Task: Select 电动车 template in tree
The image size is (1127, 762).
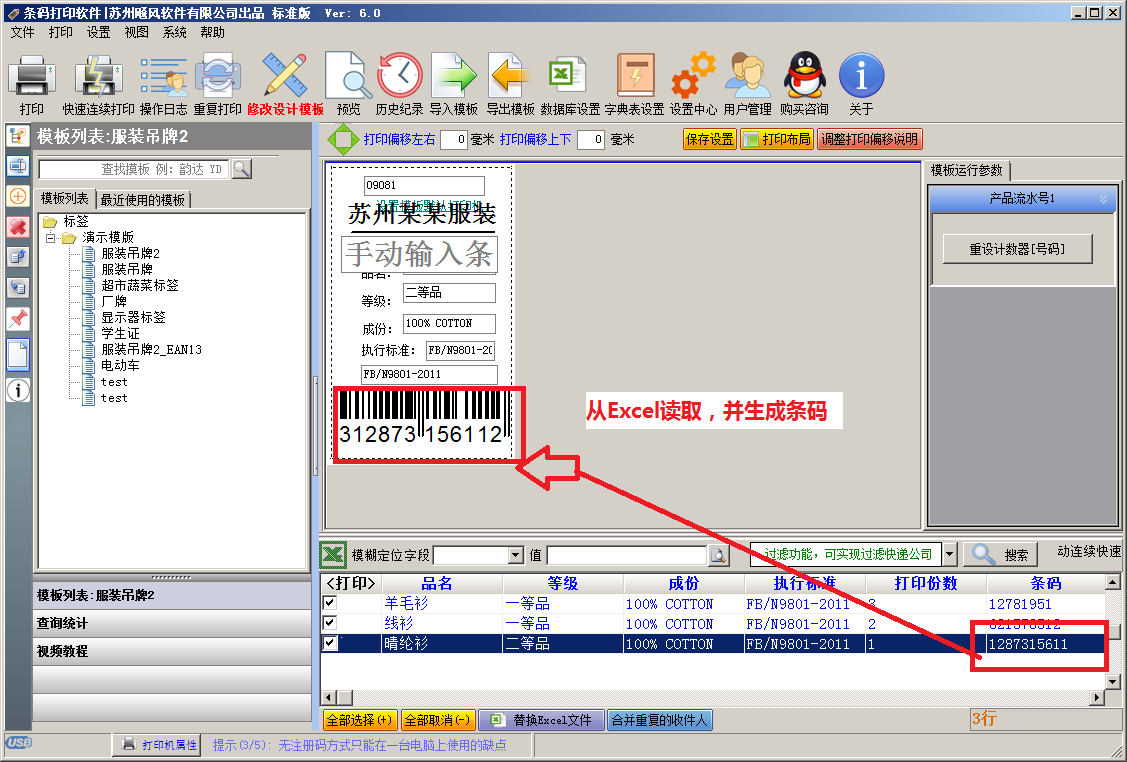Action: [120, 365]
